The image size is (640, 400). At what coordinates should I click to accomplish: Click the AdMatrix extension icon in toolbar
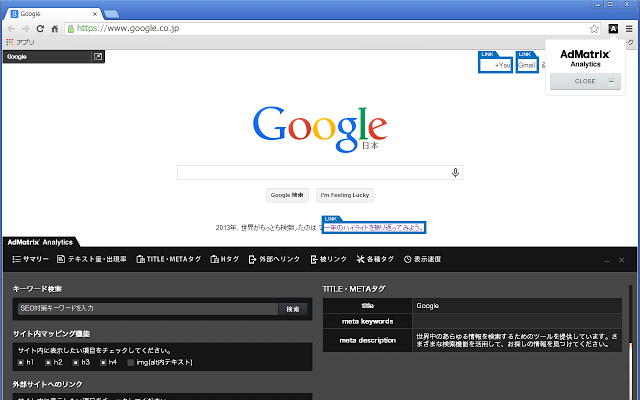tap(613, 29)
